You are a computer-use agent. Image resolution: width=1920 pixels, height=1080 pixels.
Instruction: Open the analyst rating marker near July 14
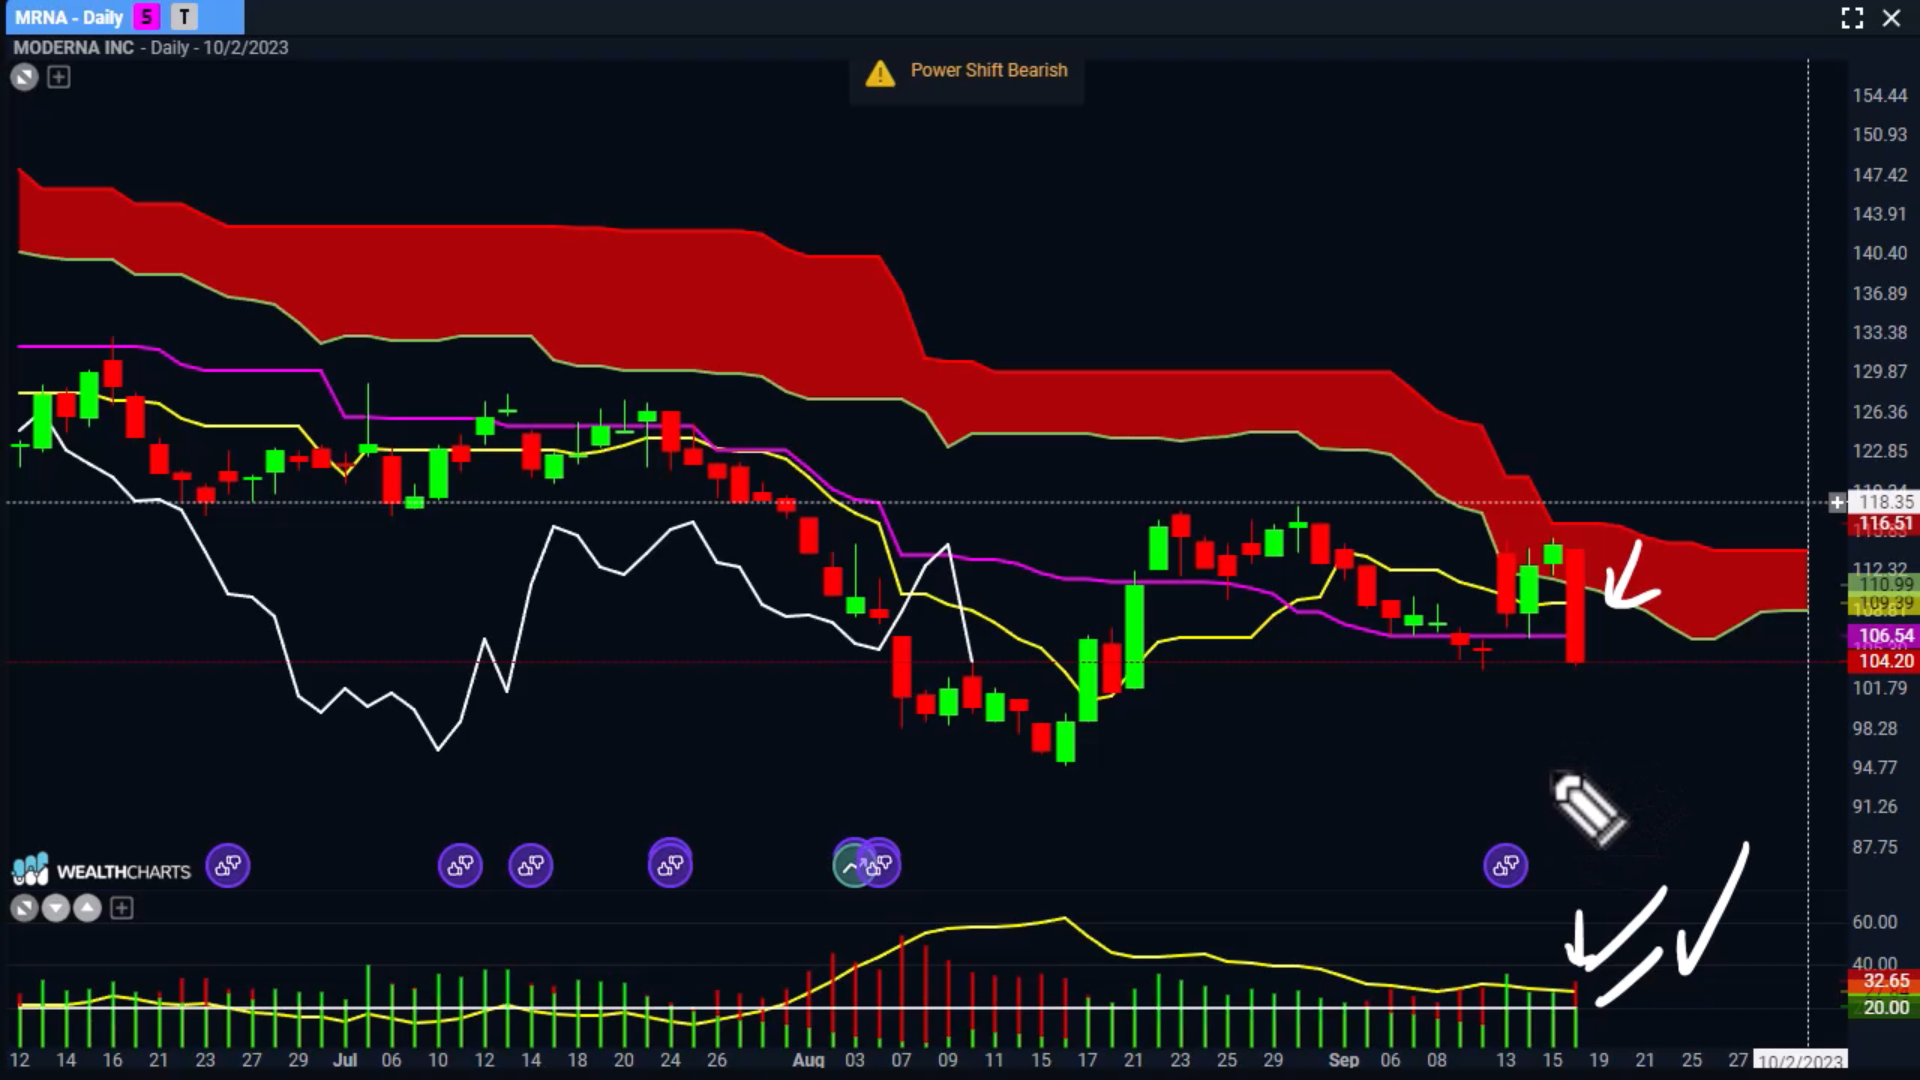point(531,865)
